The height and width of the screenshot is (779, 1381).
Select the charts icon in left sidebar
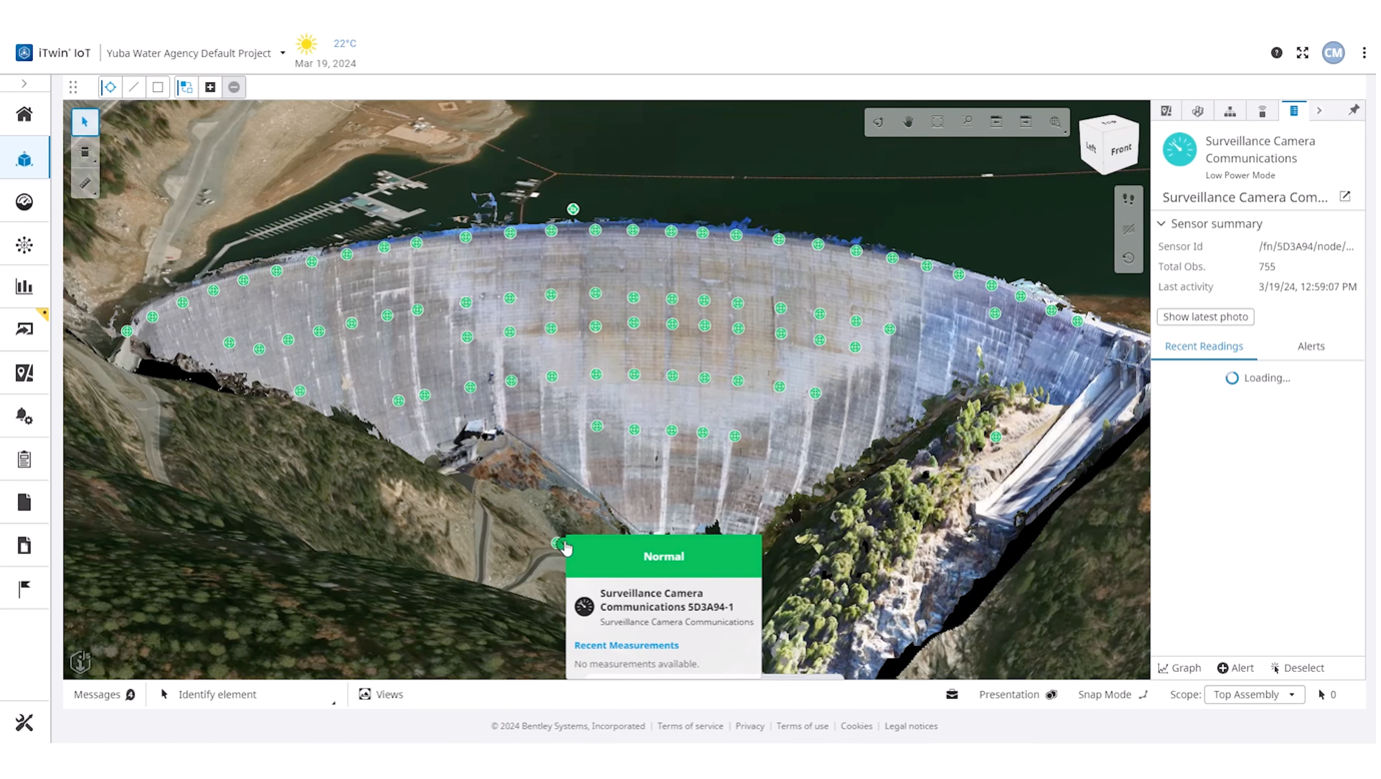coord(25,287)
